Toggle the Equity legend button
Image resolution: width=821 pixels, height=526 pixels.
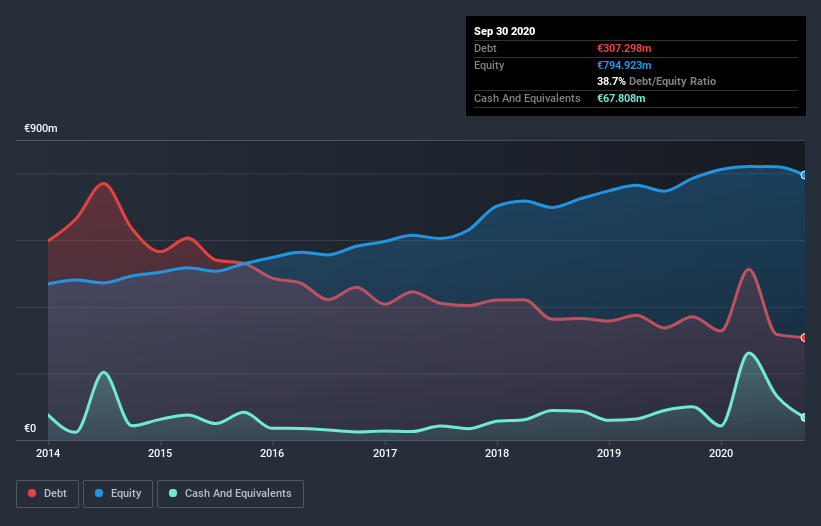tap(118, 494)
